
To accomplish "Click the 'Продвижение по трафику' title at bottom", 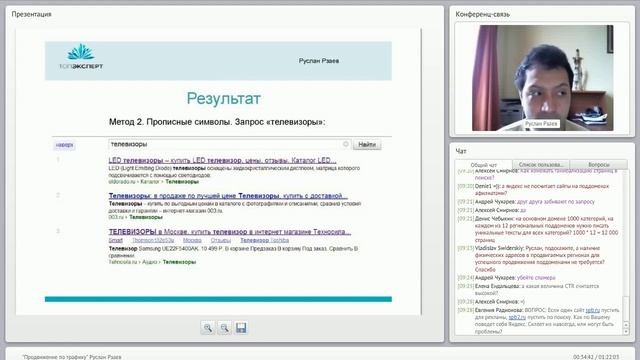I will 72,357.
